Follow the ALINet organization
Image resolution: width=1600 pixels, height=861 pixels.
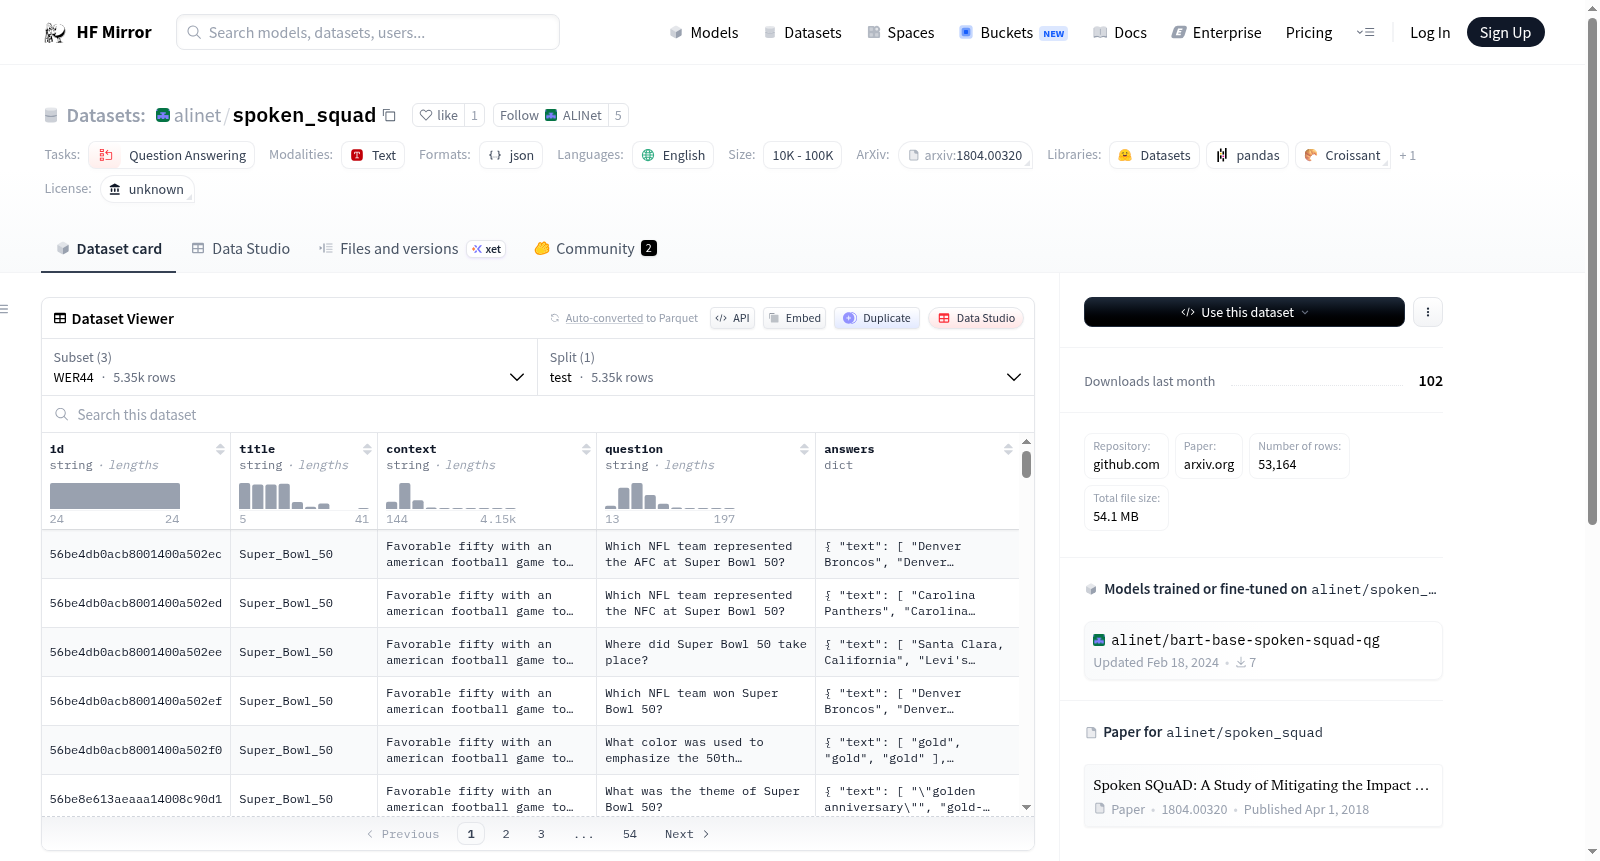551,115
